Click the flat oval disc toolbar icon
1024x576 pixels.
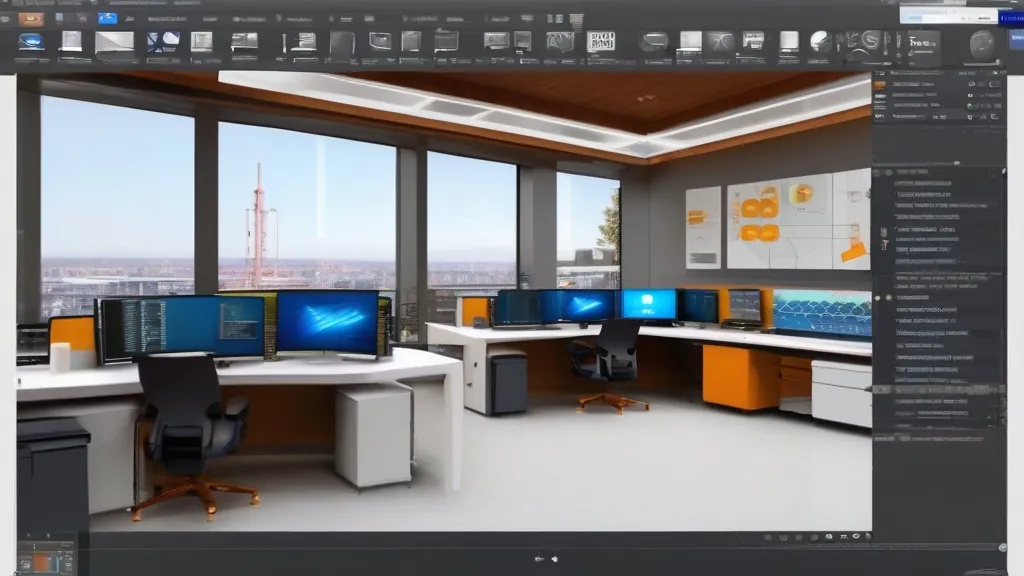654,42
